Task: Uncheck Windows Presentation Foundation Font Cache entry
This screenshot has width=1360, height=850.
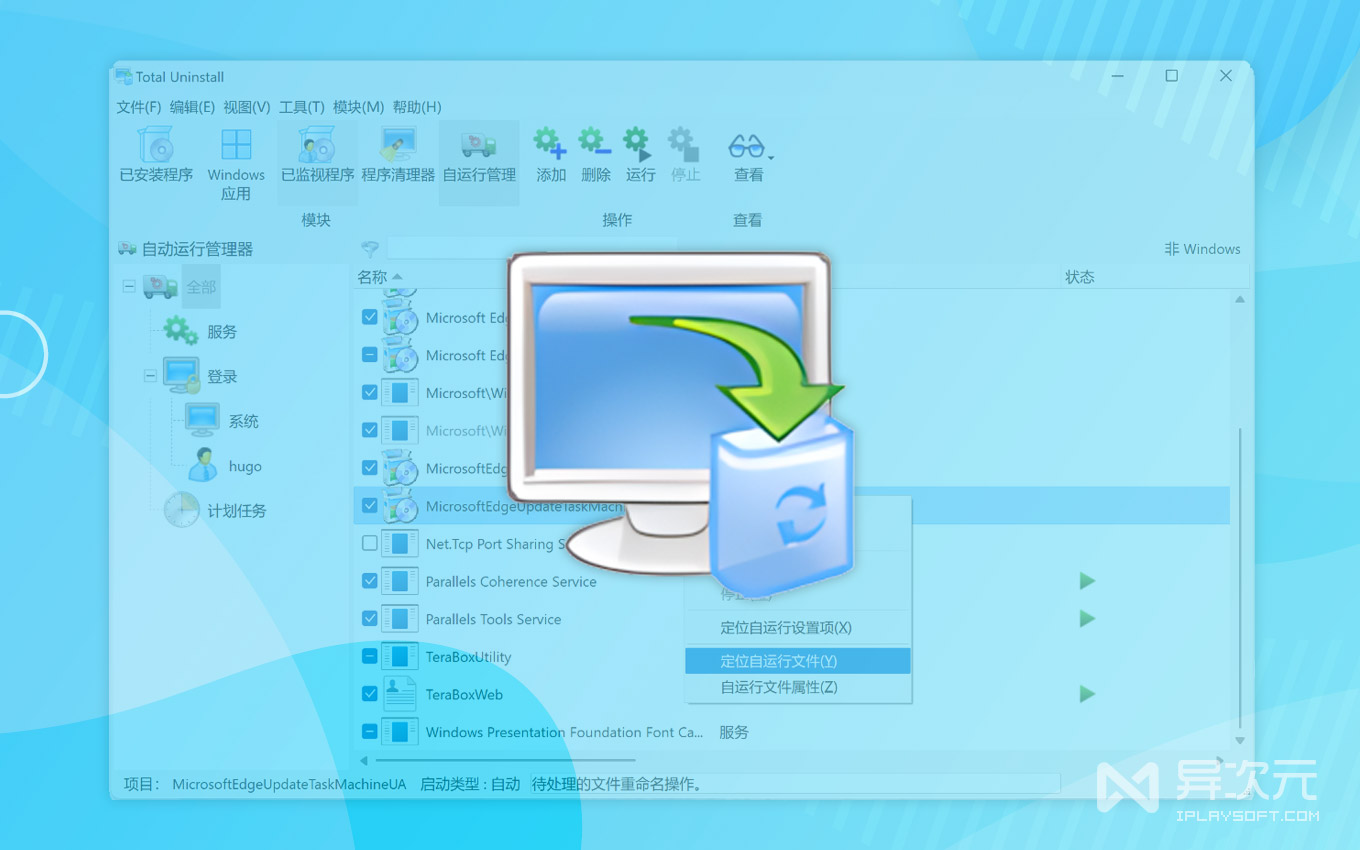Action: click(x=370, y=732)
